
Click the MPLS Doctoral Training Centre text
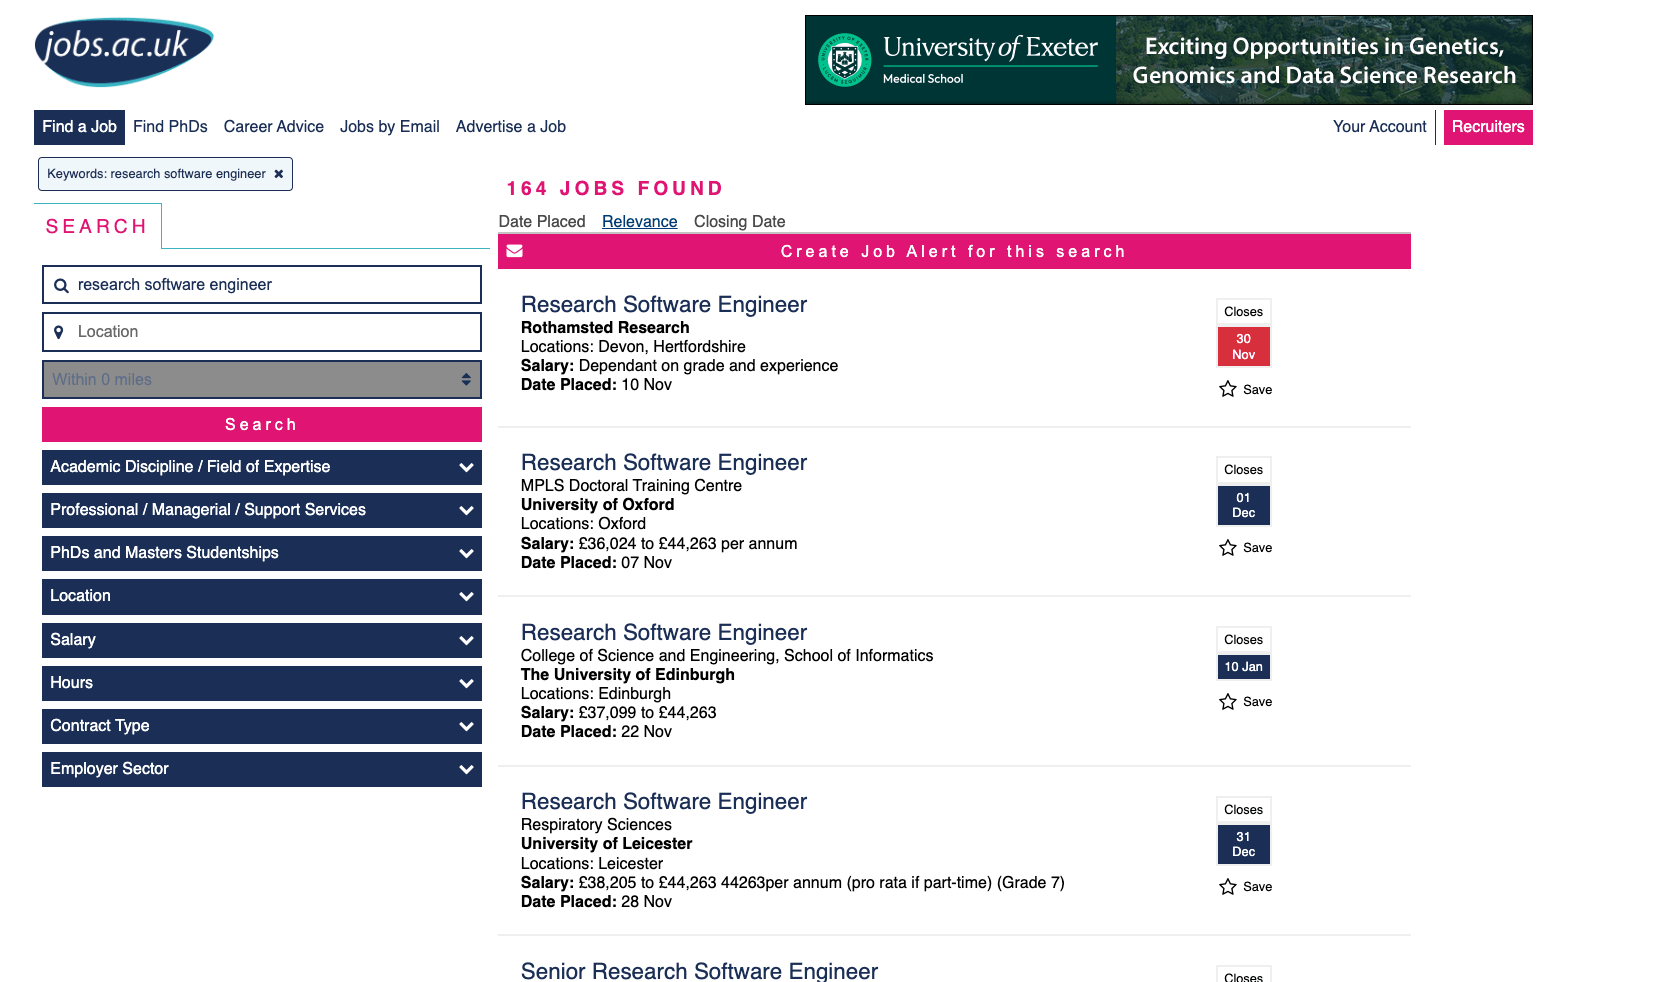coord(632,486)
